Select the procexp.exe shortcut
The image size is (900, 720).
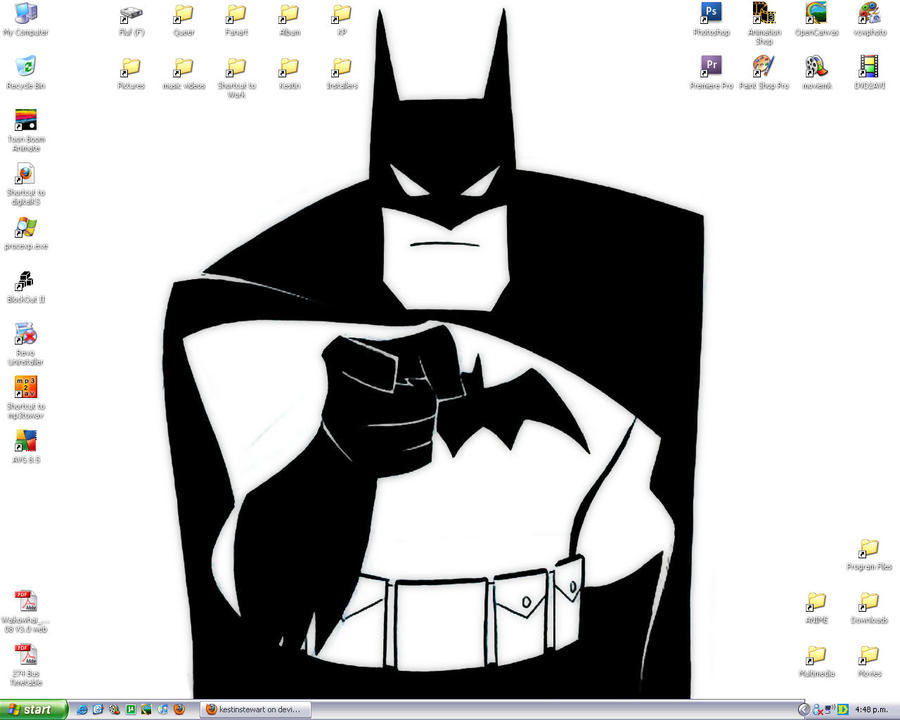26,233
